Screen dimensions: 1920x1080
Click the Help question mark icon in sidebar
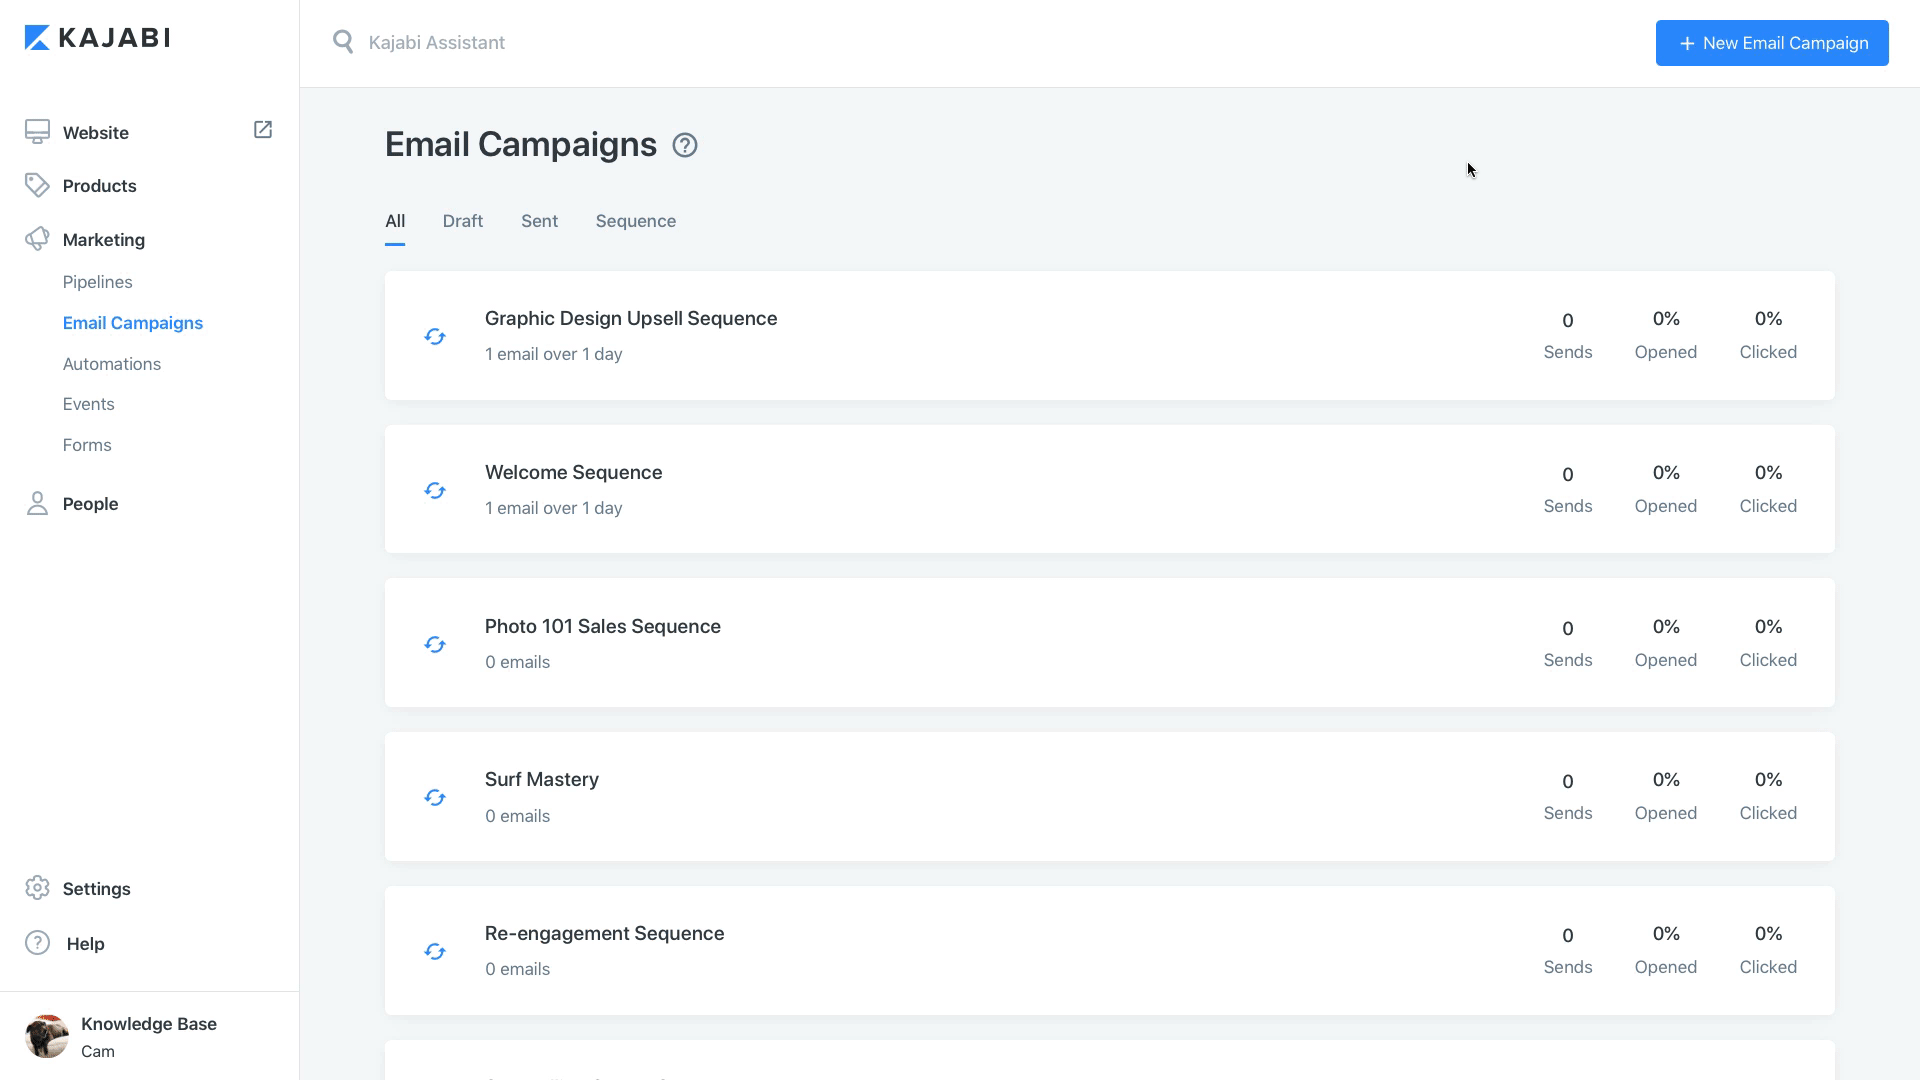click(37, 943)
